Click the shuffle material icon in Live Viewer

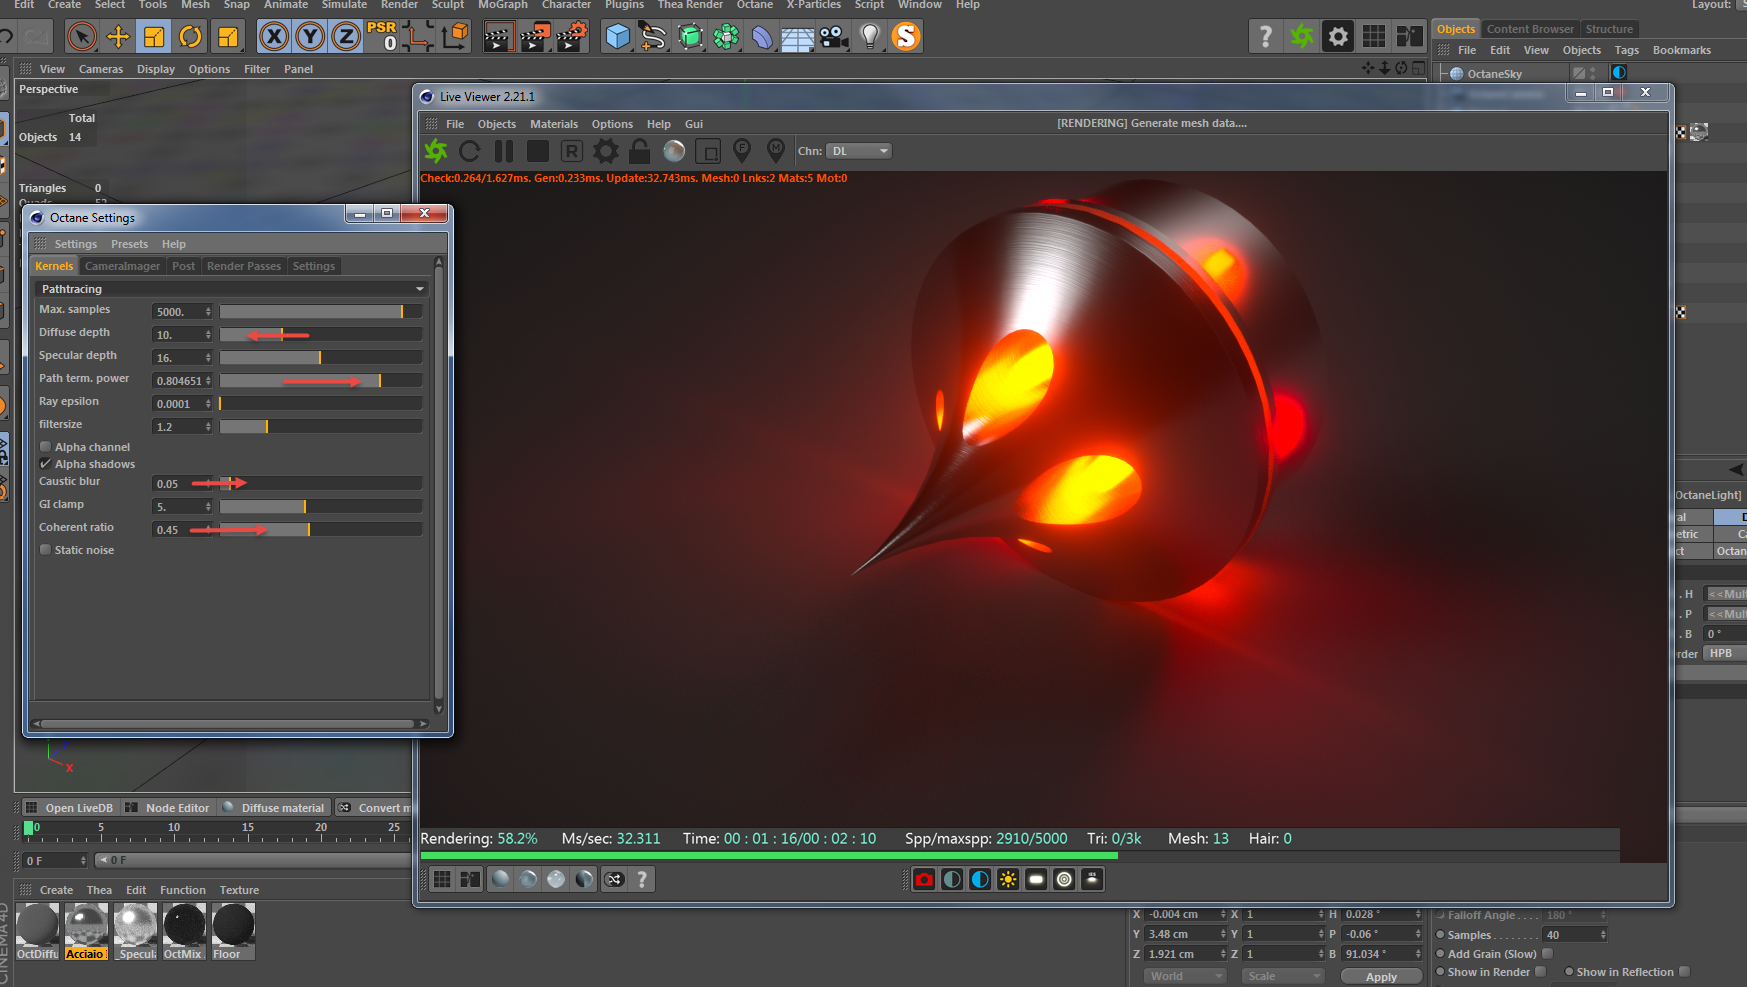614,879
